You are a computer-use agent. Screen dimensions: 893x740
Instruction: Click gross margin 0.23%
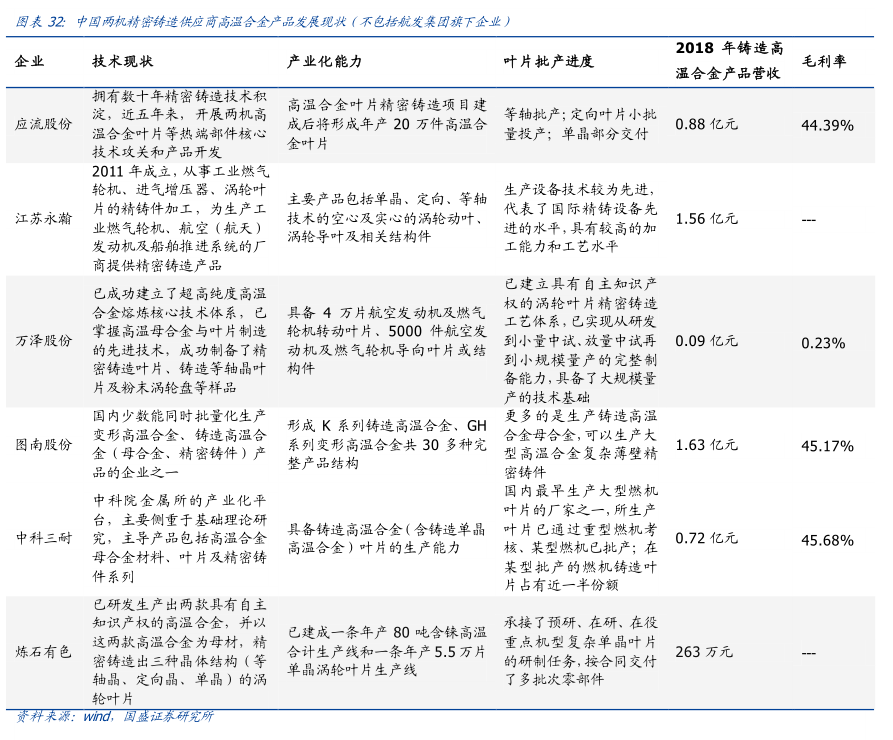tap(824, 343)
